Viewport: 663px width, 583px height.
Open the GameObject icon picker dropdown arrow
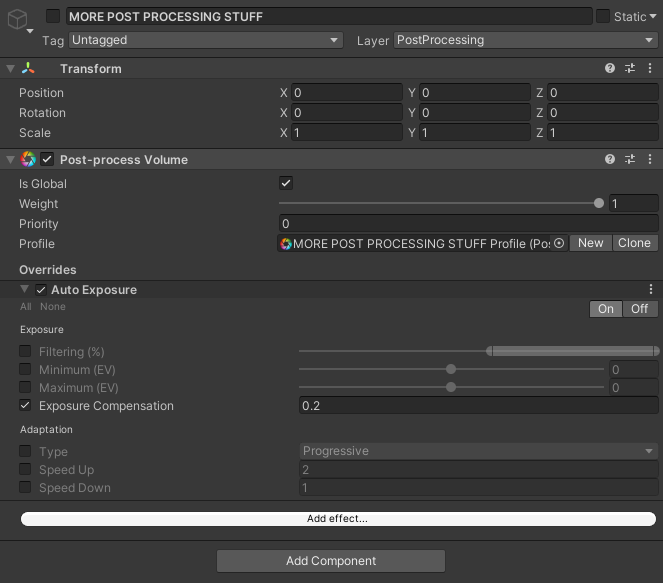click(x=30, y=31)
